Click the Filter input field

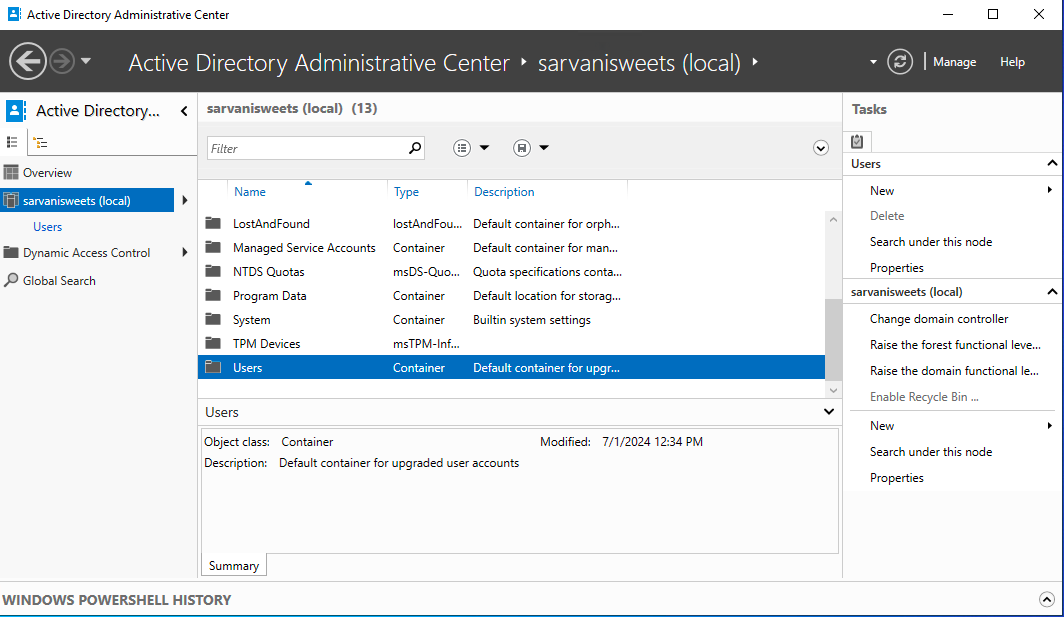coord(307,148)
